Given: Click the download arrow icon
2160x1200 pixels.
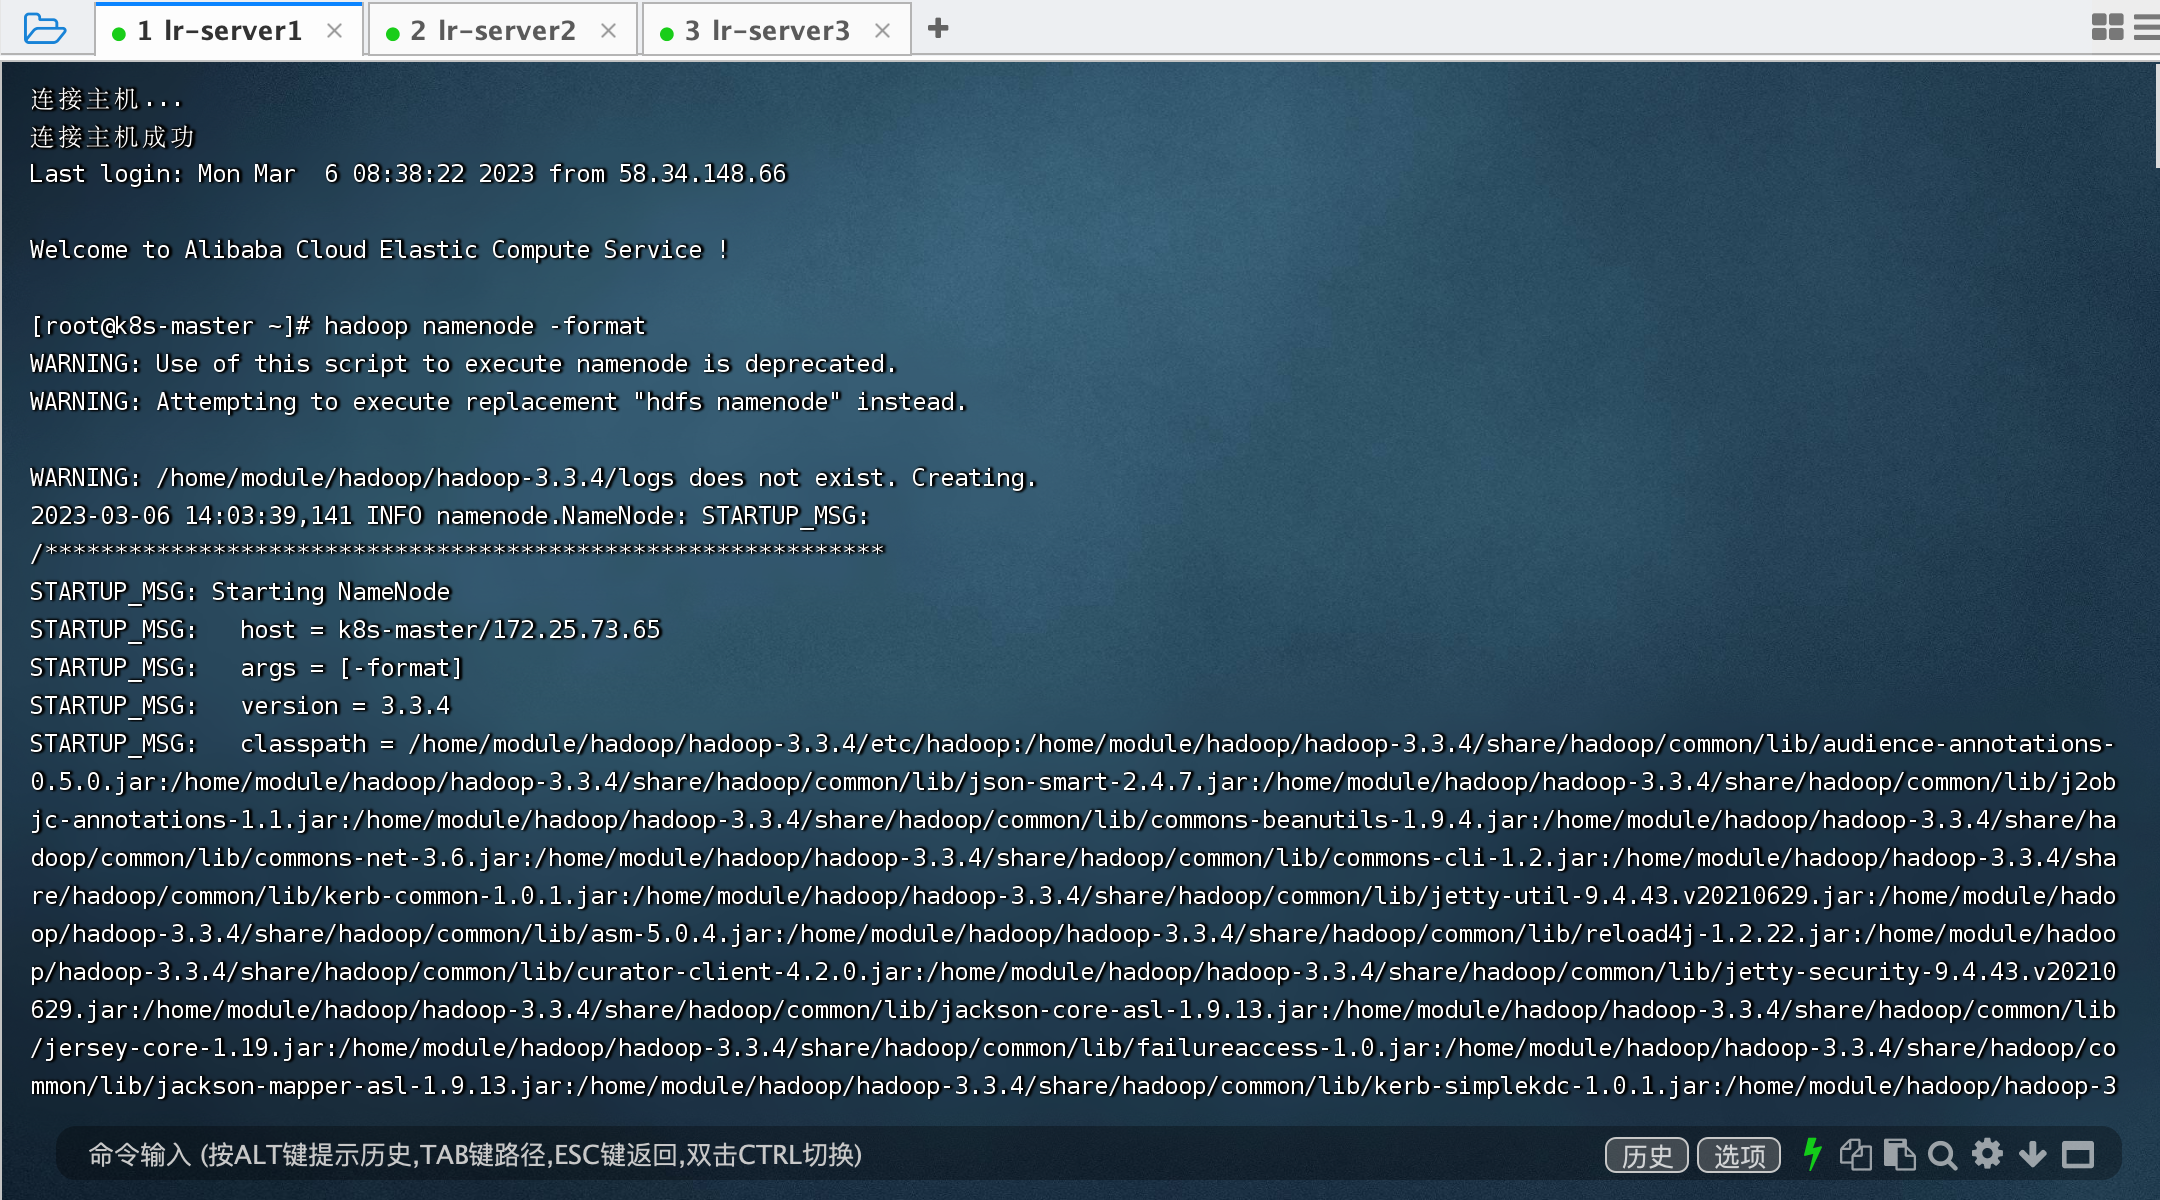Looking at the screenshot, I should click(x=2032, y=1155).
